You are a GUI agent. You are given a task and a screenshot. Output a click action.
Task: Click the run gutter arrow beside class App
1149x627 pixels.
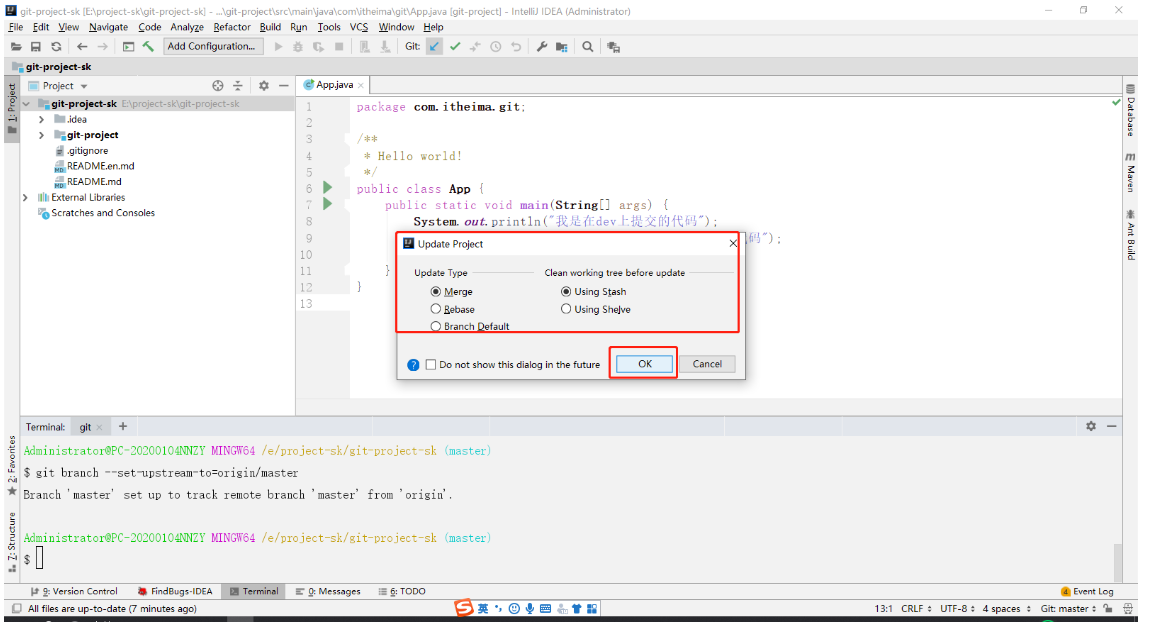point(328,188)
